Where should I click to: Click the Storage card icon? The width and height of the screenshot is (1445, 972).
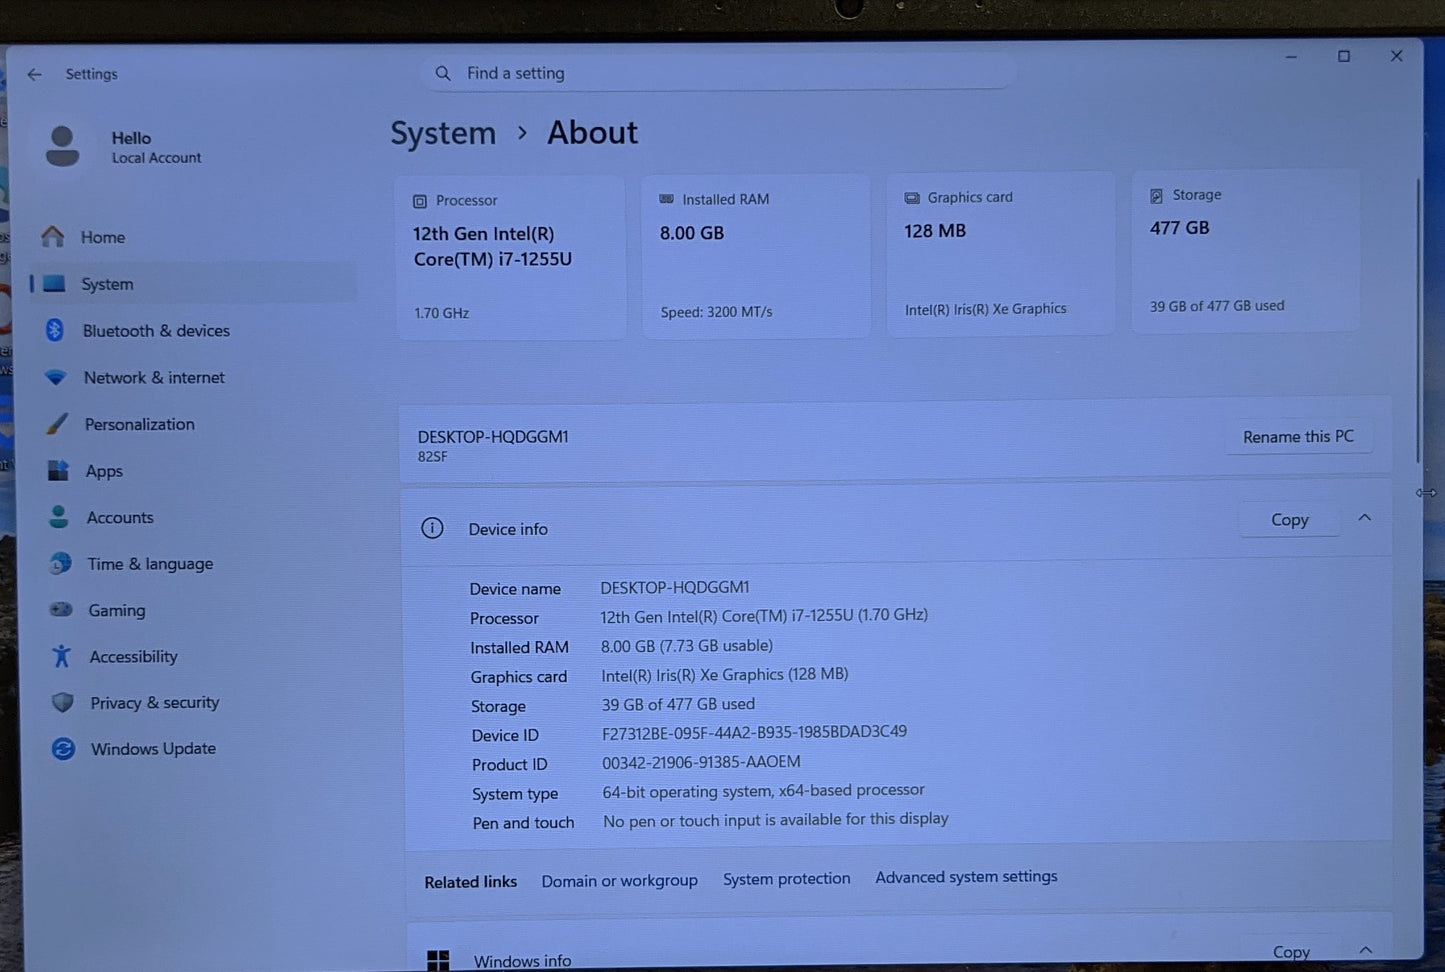click(1156, 196)
